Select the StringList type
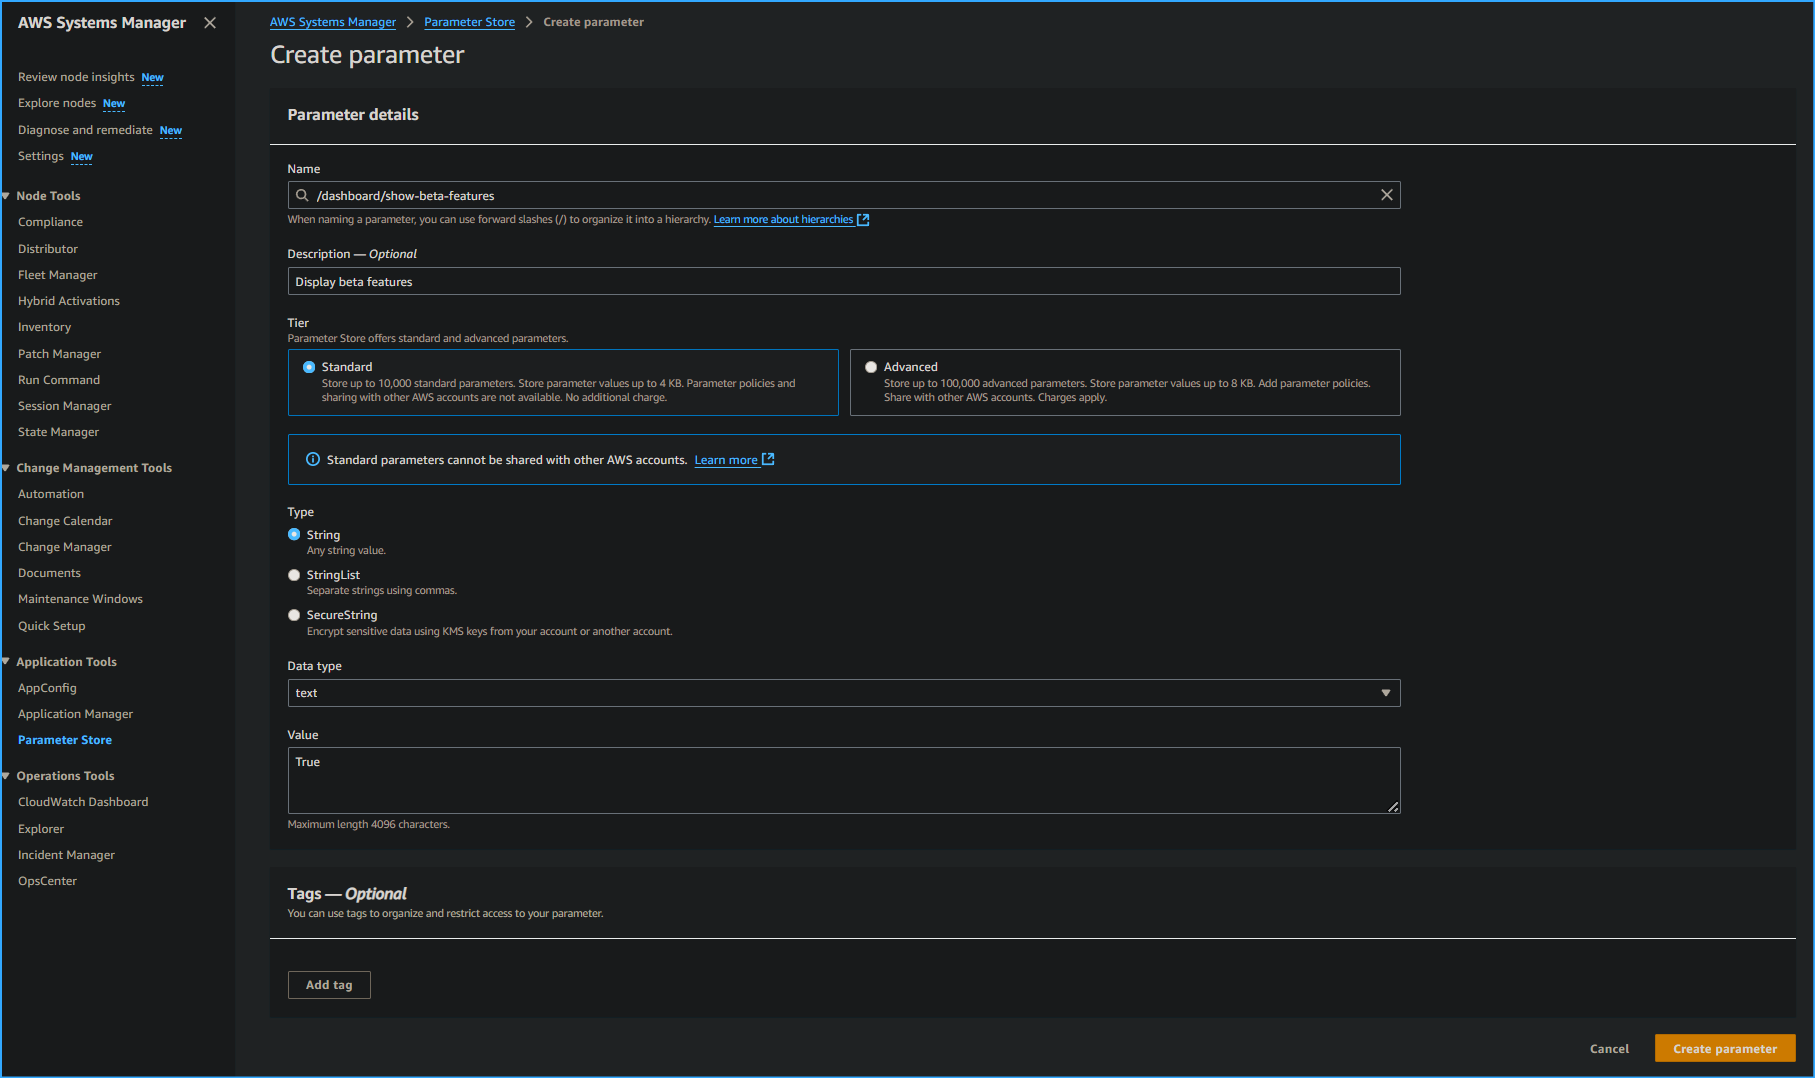1815x1078 pixels. pos(293,575)
